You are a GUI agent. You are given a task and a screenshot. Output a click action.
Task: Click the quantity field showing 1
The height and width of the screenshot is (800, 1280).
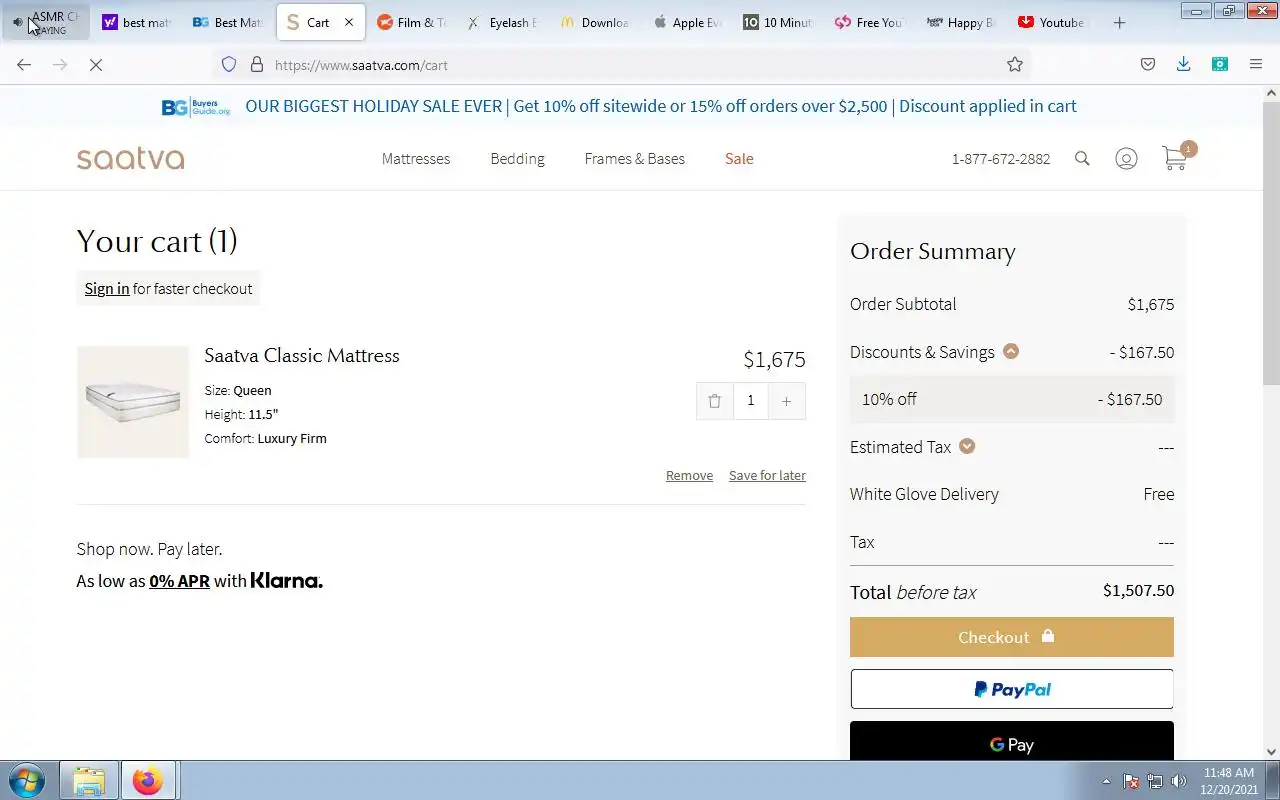click(x=750, y=401)
